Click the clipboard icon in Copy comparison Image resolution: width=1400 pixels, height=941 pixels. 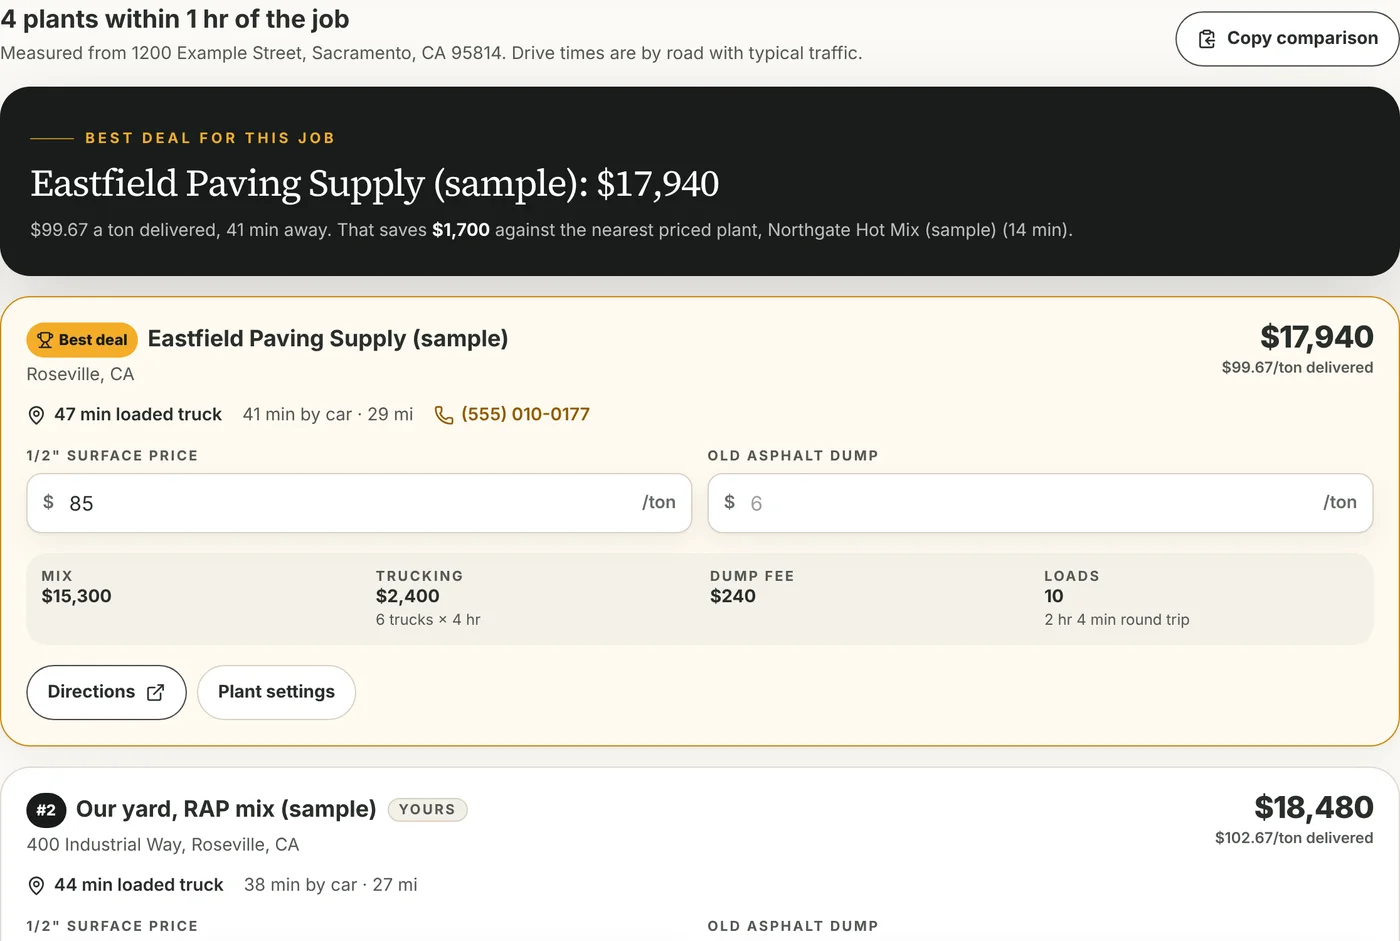[1207, 39]
